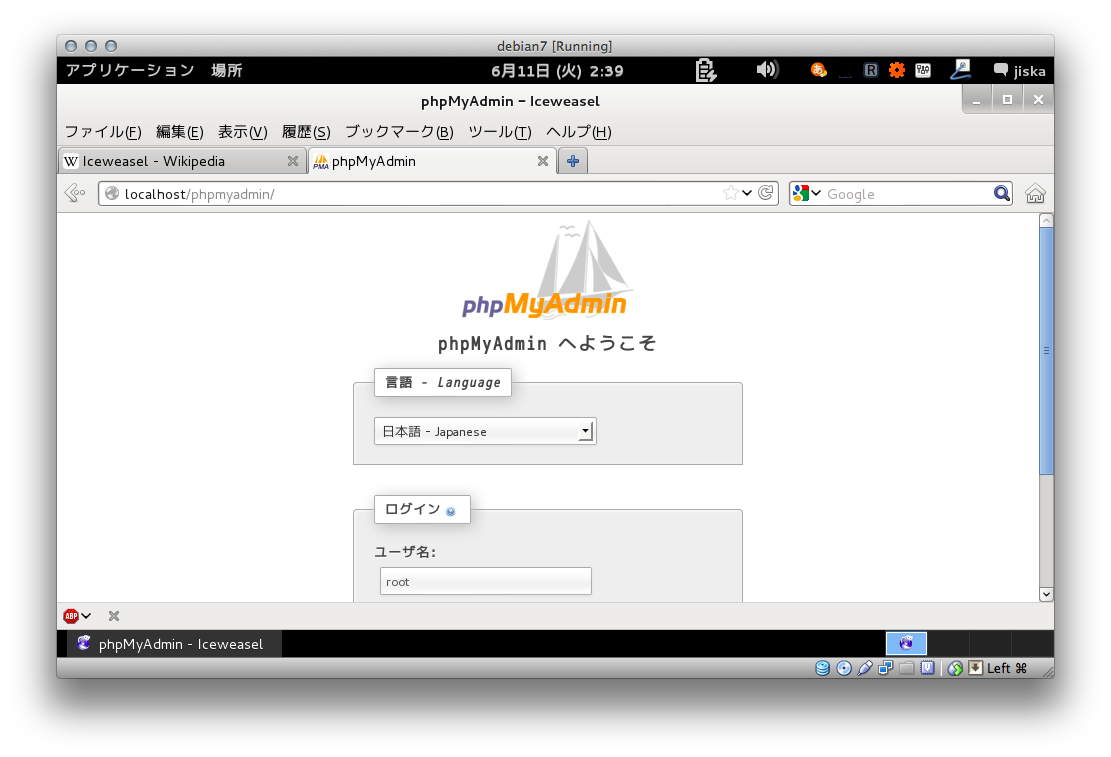1111x757 pixels.
Task: Click VirtualBox mouse integration globe icon
Action: pos(955,668)
